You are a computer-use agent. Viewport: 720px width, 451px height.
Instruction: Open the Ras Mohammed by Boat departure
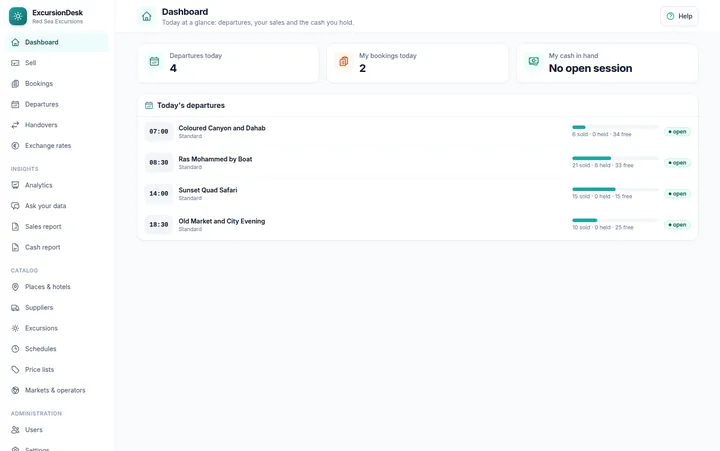(x=417, y=163)
